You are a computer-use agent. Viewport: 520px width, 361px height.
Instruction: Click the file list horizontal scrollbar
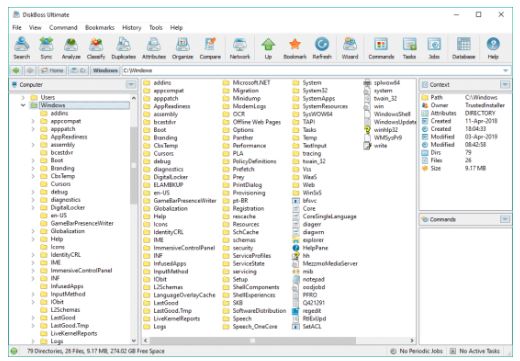point(253,340)
